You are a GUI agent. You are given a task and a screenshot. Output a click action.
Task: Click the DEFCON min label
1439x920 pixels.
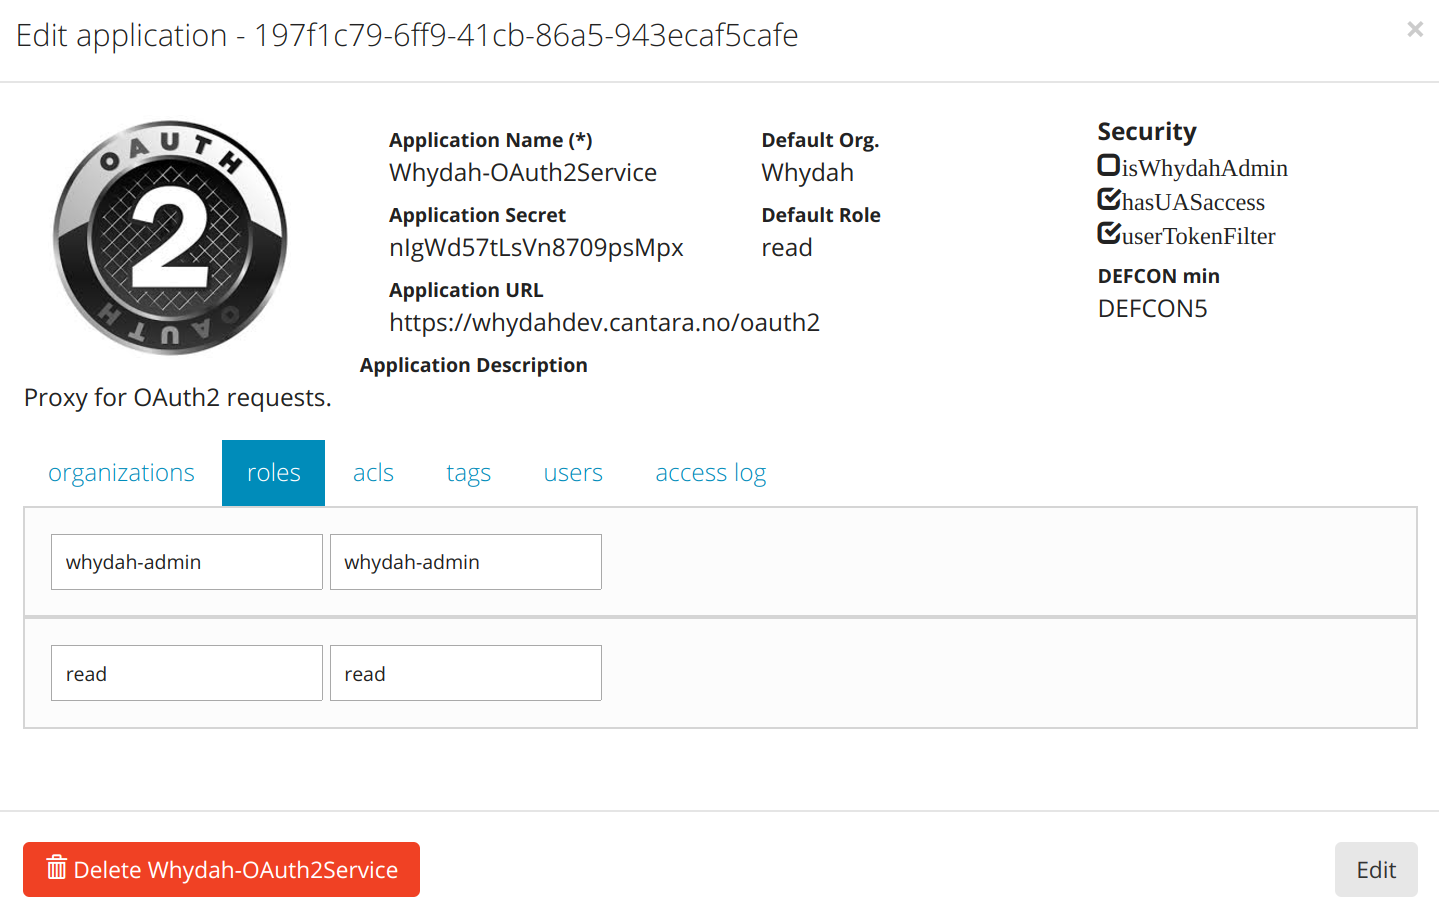pos(1158,276)
